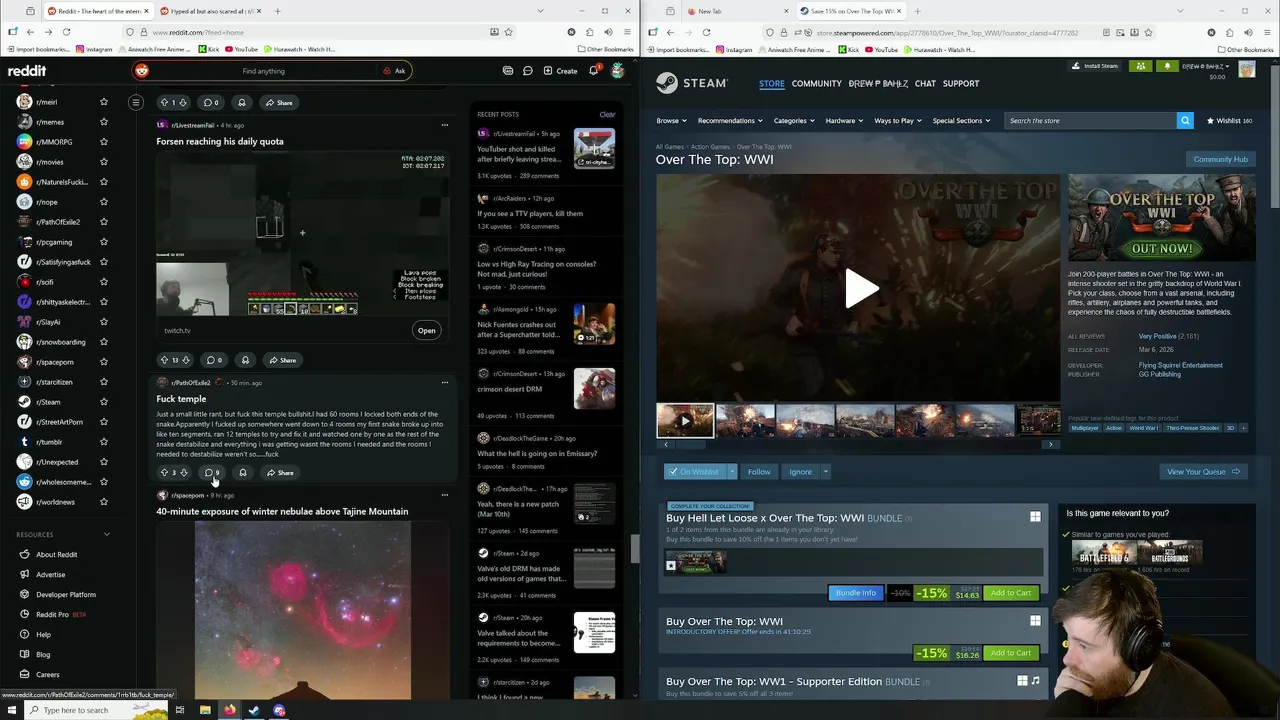Open Steam CHAT tab
The image size is (1280, 720).
925,84
